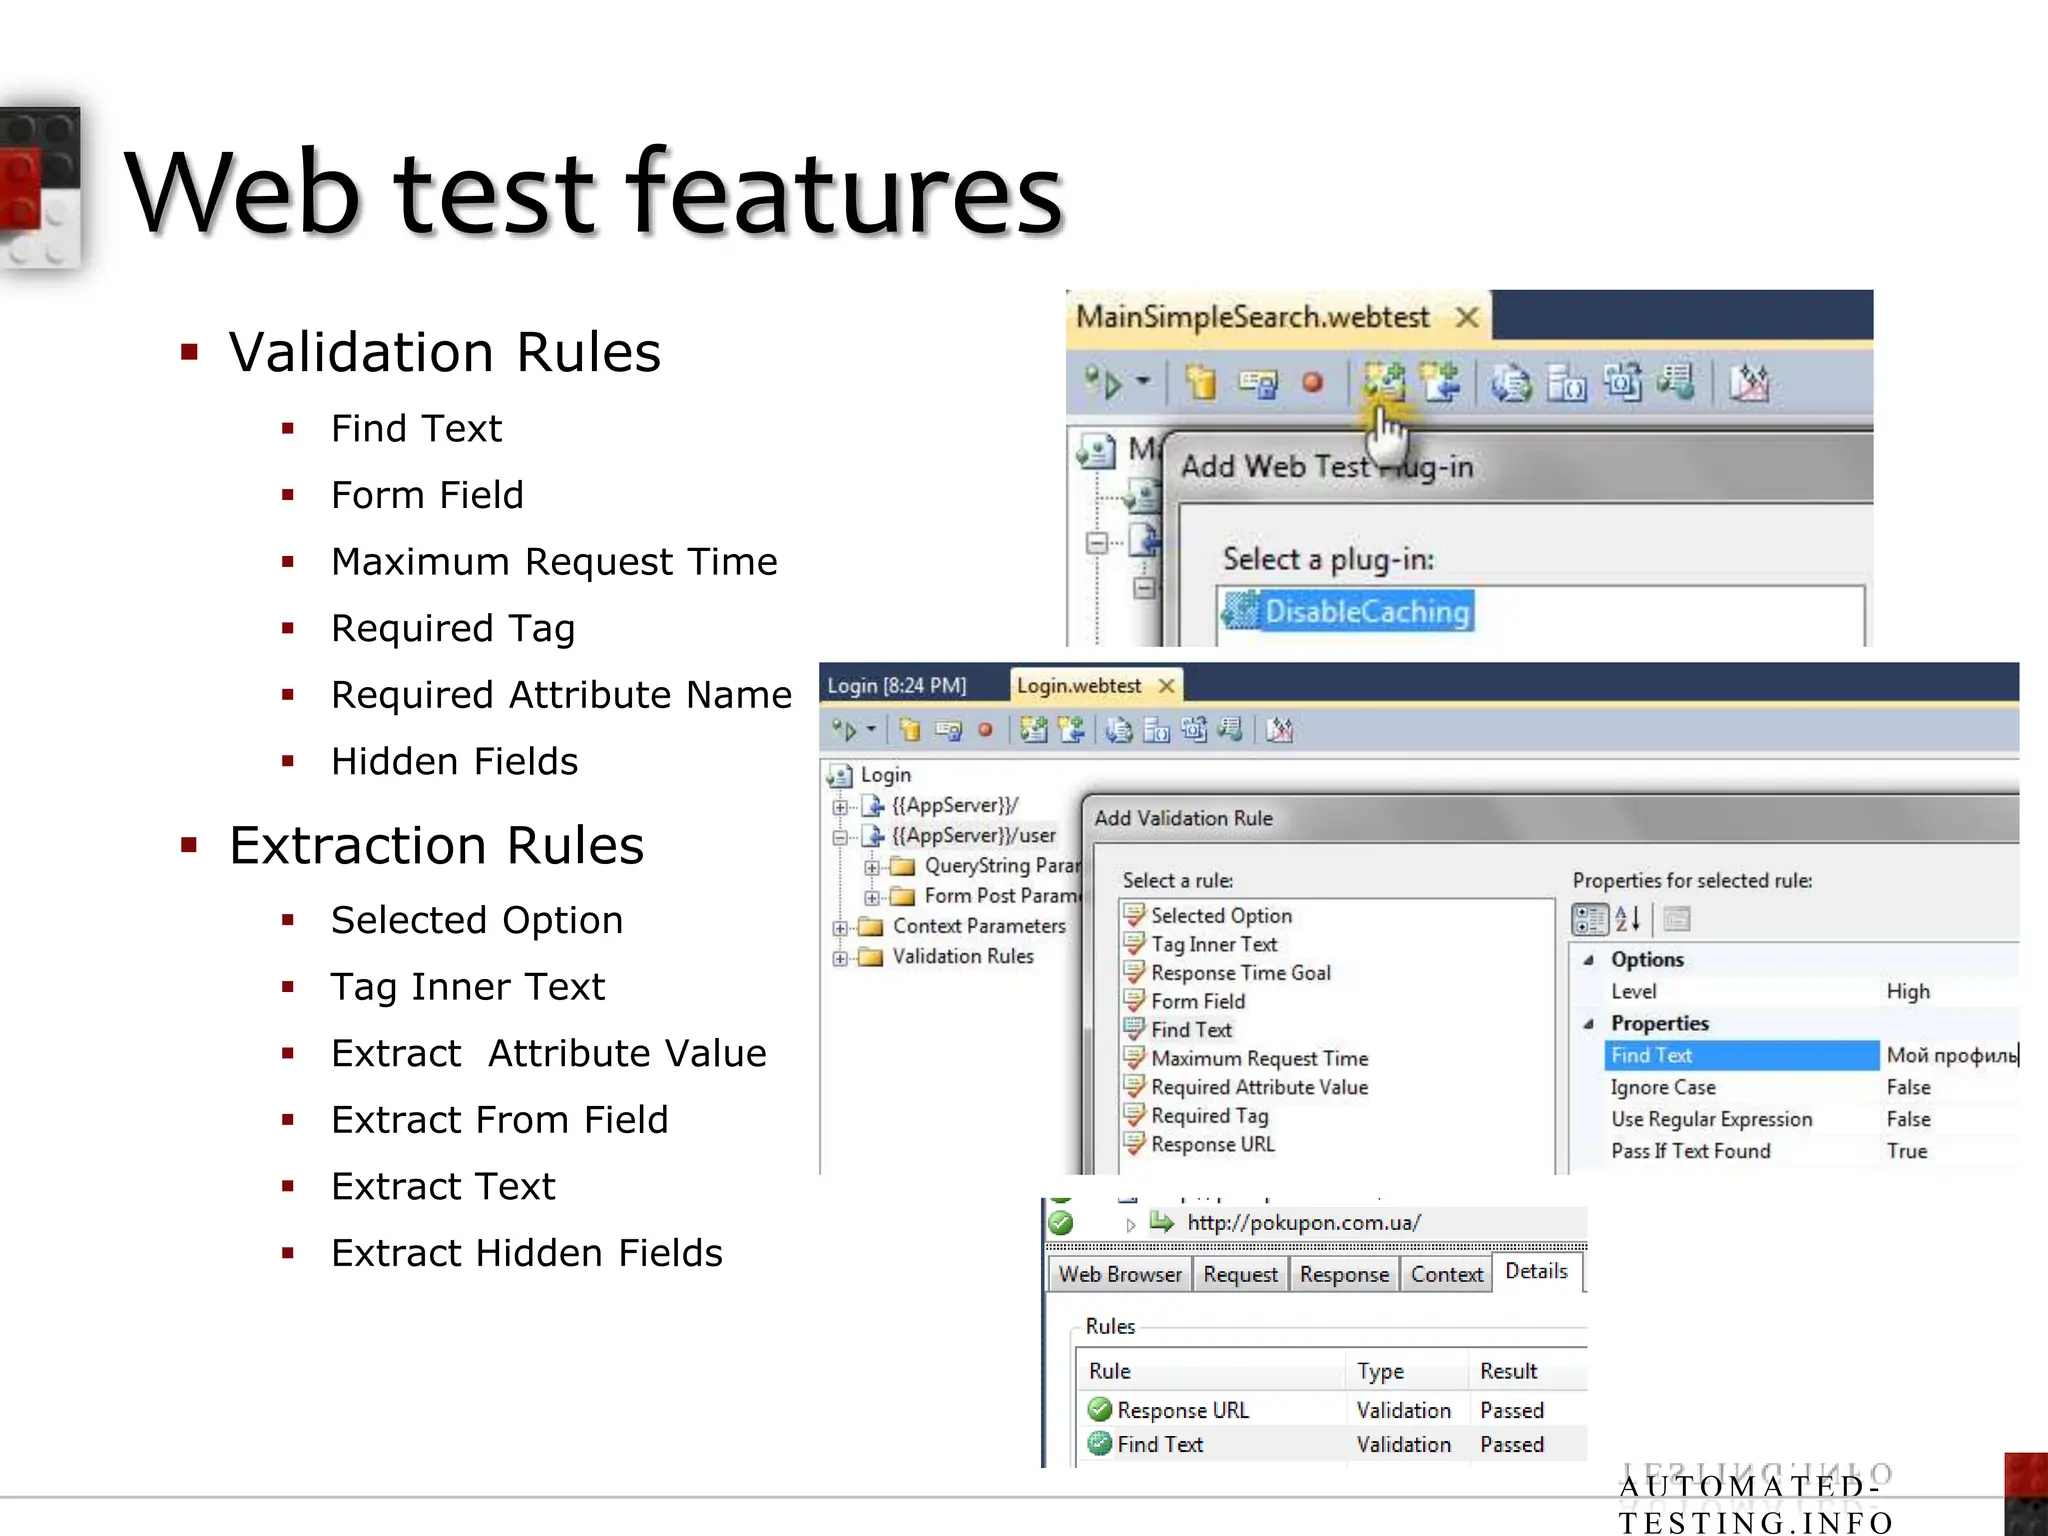This screenshot has height=1536, width=2048.
Task: Click Add Request Plug-in icon in MainSimpleSearch toolbar
Action: 1440,382
